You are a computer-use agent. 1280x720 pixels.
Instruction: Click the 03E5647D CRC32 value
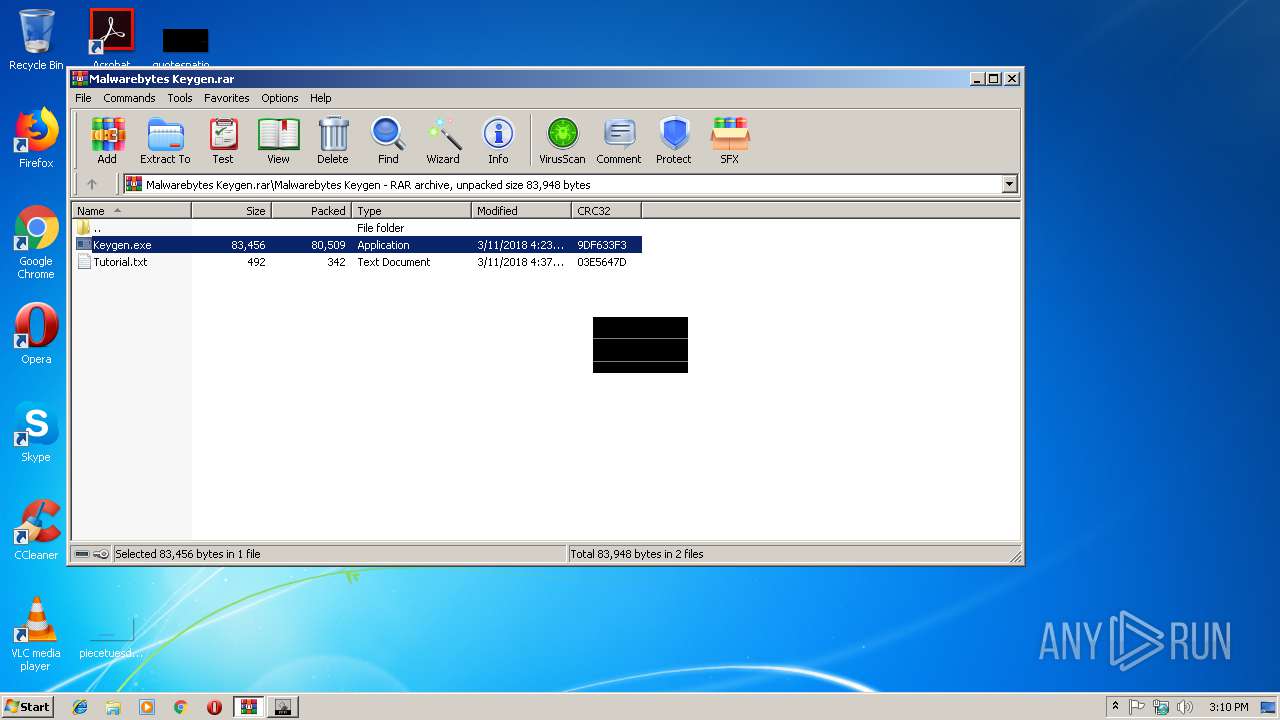point(602,262)
